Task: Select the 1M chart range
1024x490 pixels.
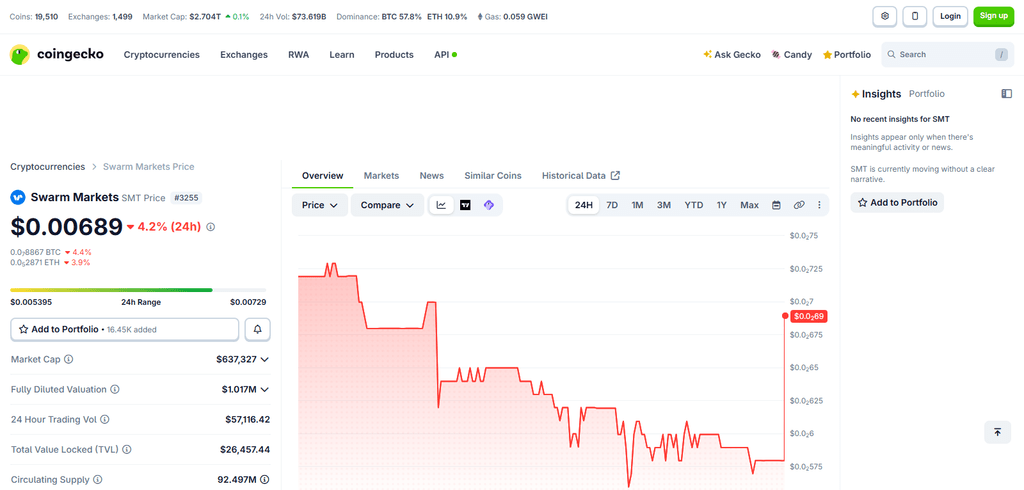Action: click(x=637, y=205)
